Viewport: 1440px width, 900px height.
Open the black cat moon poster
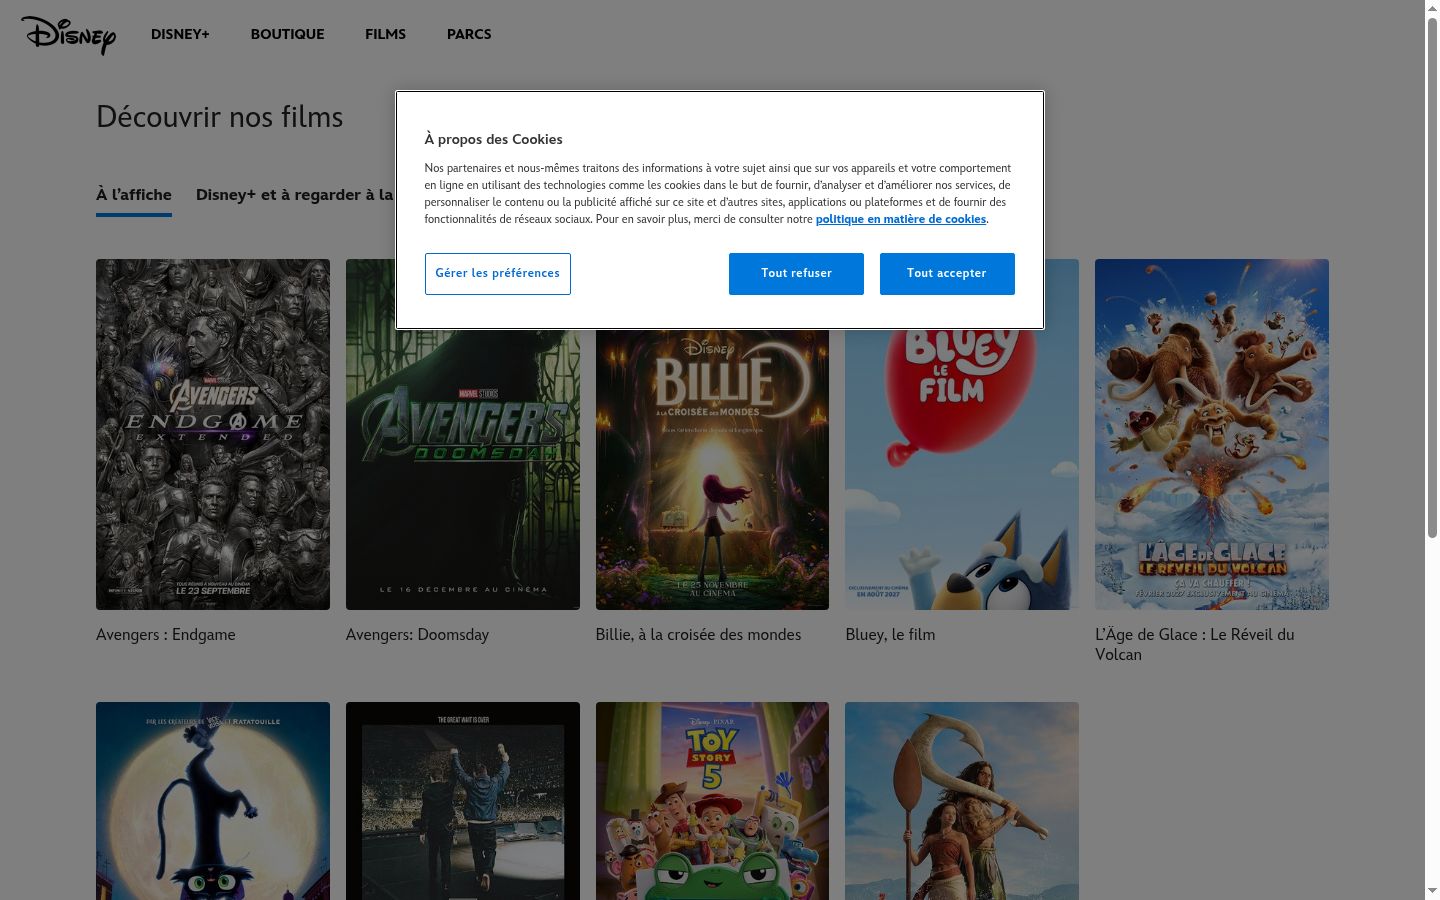(x=213, y=801)
